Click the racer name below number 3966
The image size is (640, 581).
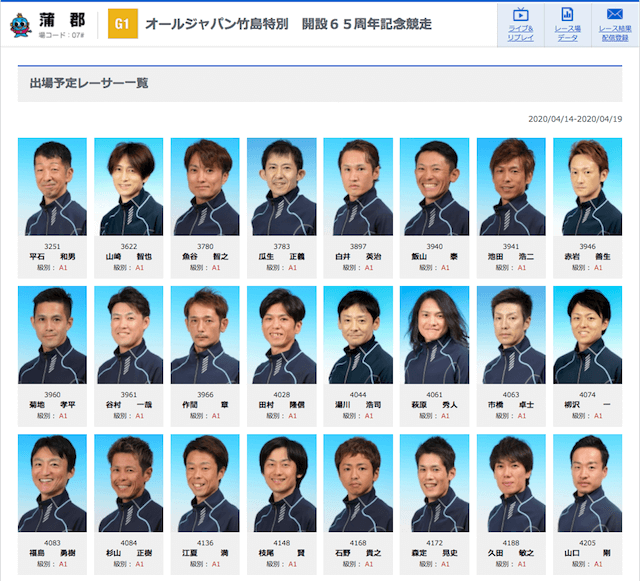coord(205,405)
